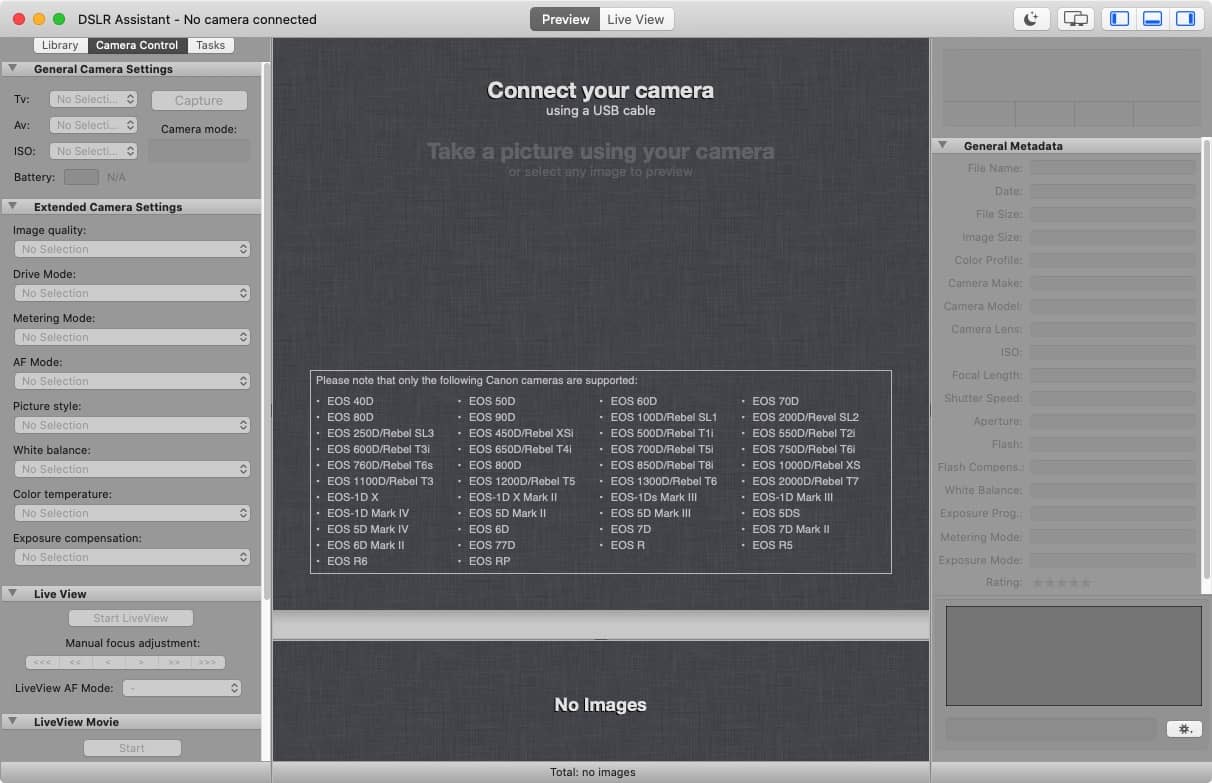Toggle bottom filmstrip panel visibility

point(1152,19)
